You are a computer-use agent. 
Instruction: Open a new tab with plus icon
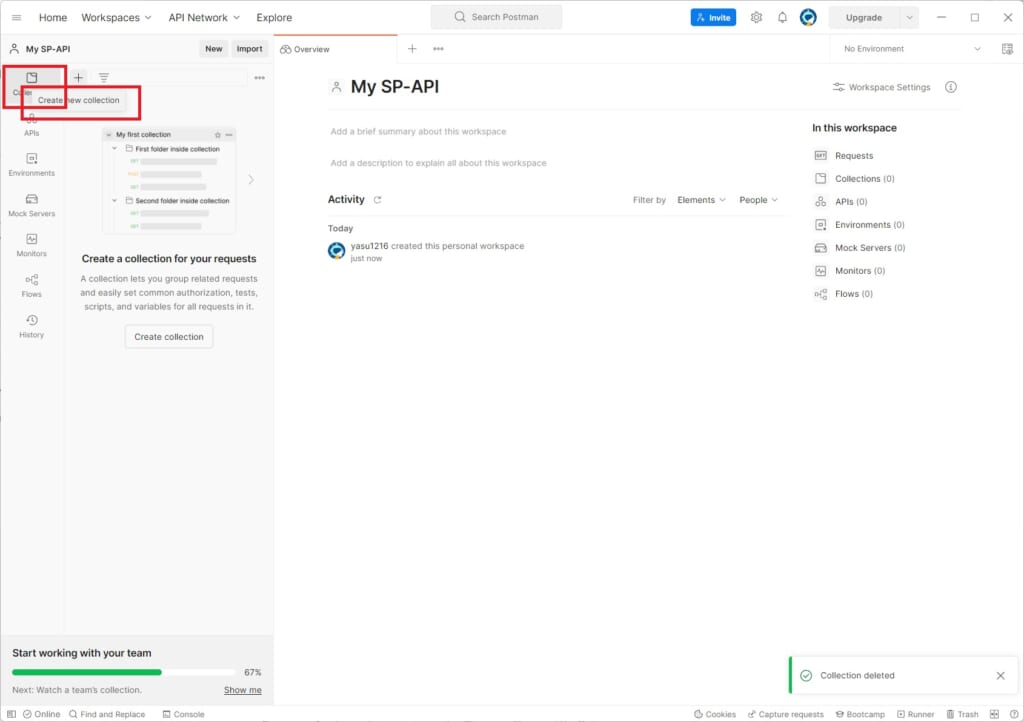412,49
